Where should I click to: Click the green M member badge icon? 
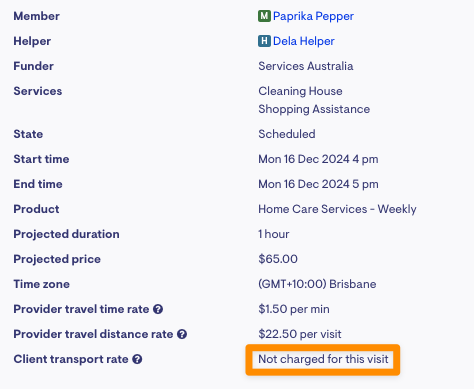264,16
